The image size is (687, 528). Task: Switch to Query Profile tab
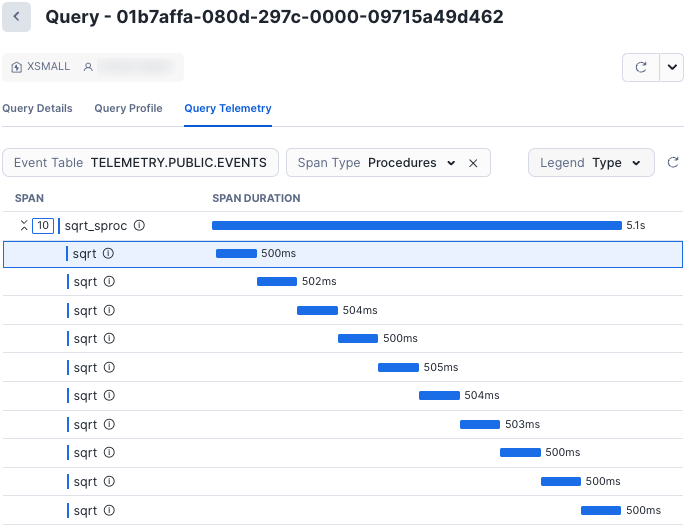pyautogui.click(x=128, y=108)
